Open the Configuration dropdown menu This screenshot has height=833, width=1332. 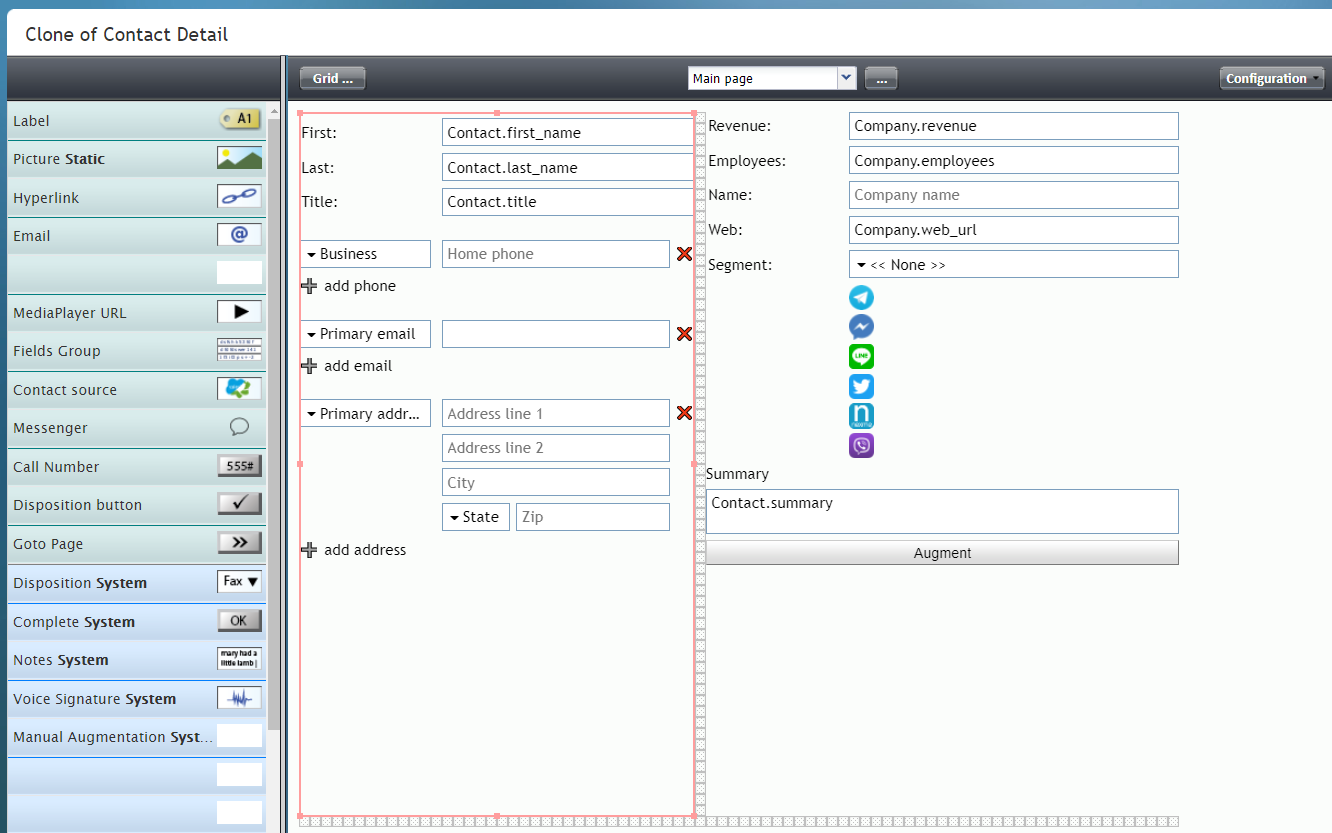point(1272,78)
